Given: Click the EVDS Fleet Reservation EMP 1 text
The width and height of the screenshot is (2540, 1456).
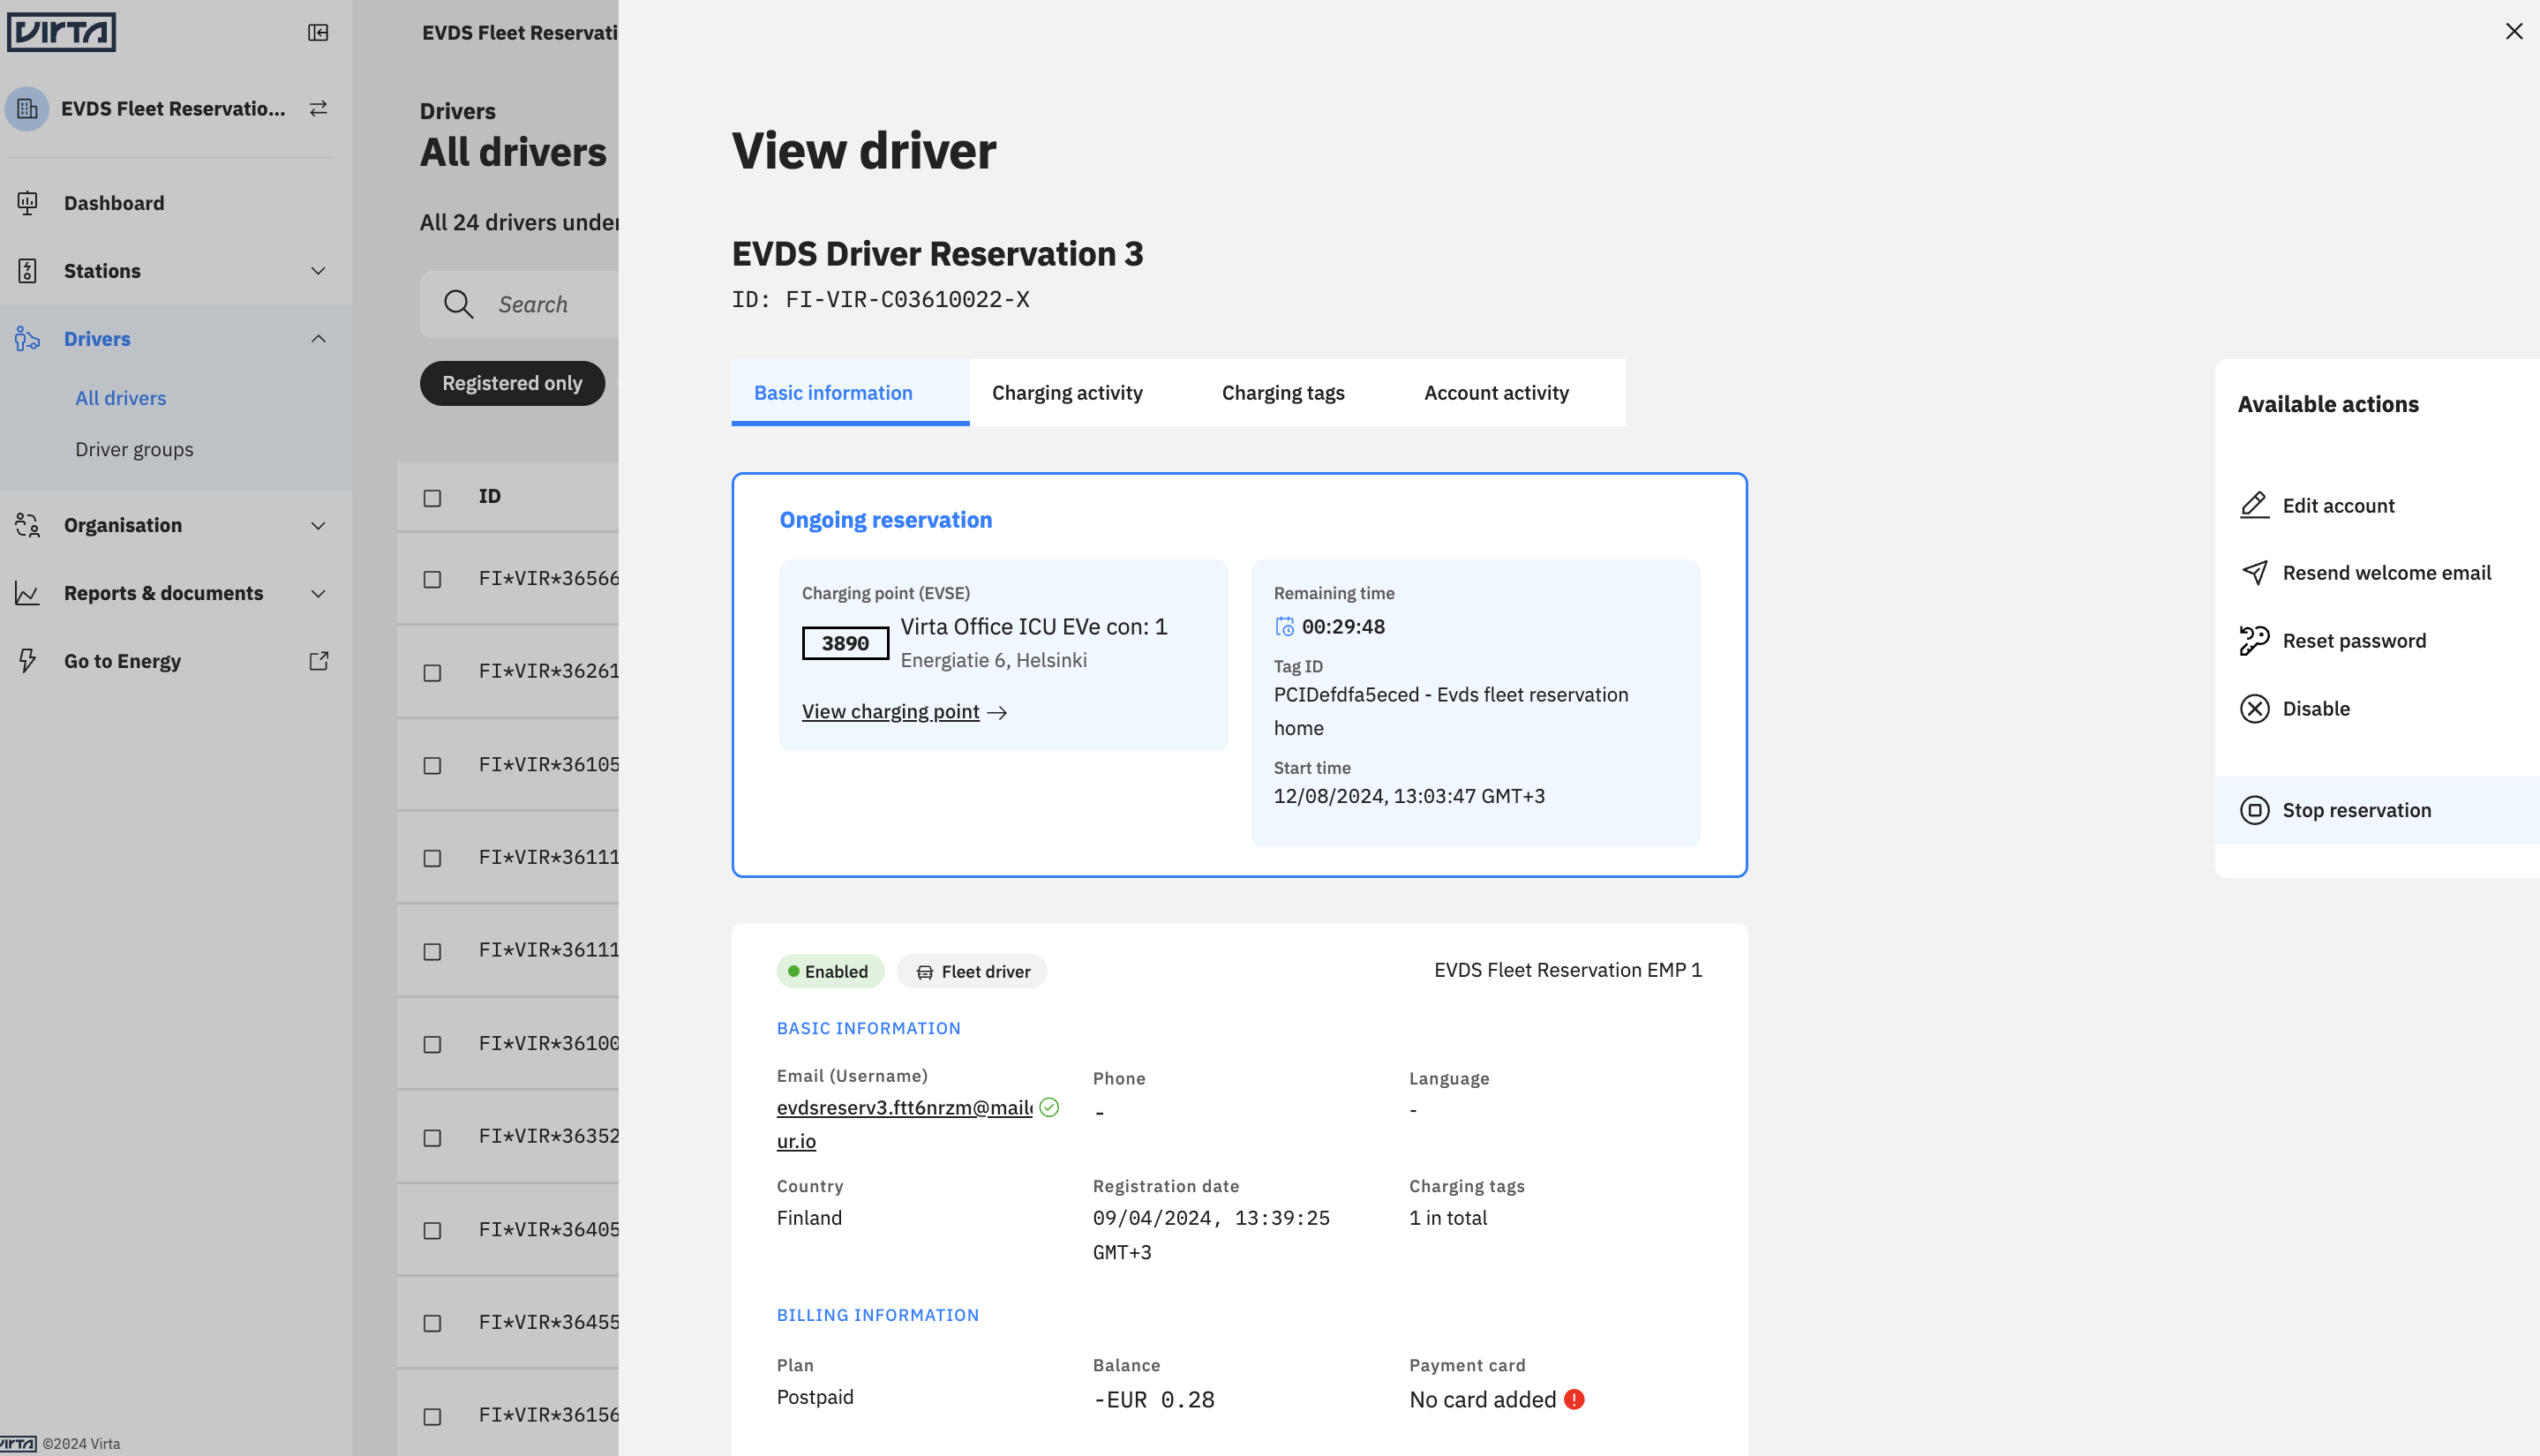Looking at the screenshot, I should pos(1567,970).
